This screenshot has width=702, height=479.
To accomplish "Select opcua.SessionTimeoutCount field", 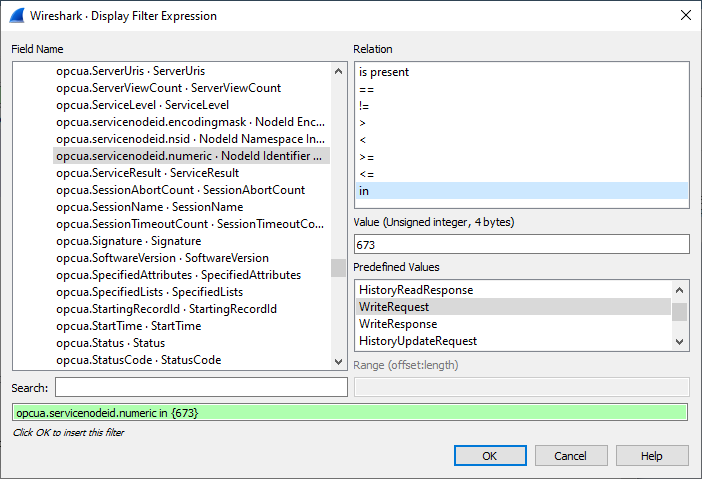I will pyautogui.click(x=191, y=224).
